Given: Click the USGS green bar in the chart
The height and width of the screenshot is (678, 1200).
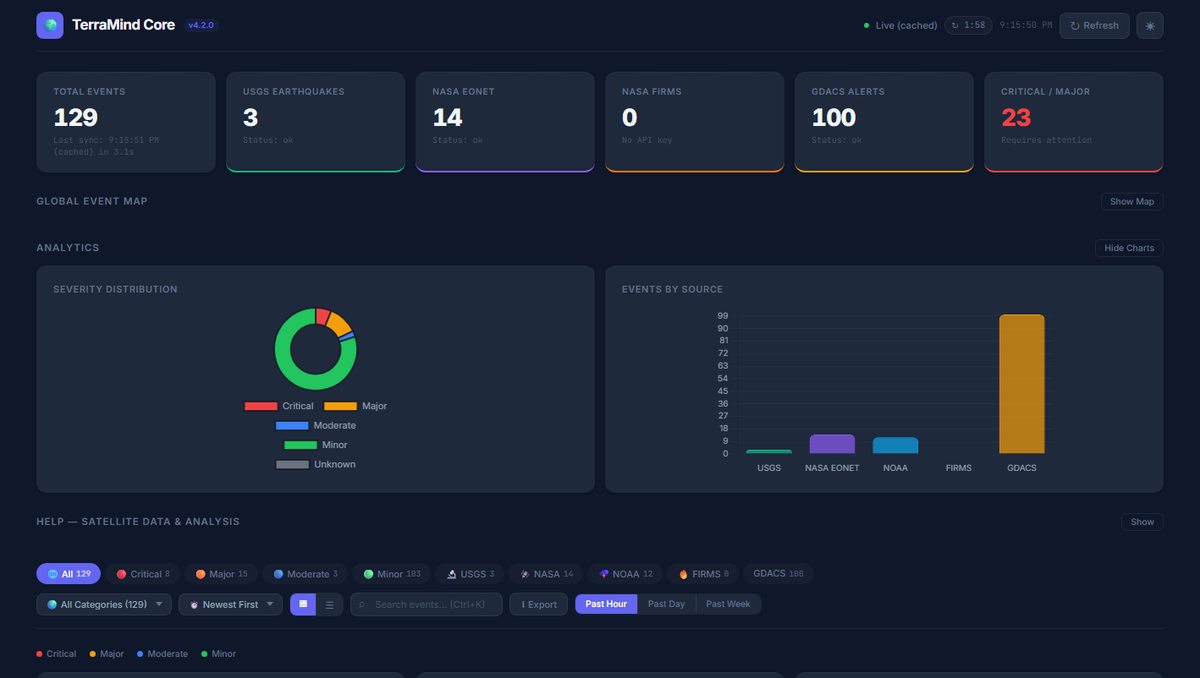Looking at the screenshot, I should pos(769,452).
